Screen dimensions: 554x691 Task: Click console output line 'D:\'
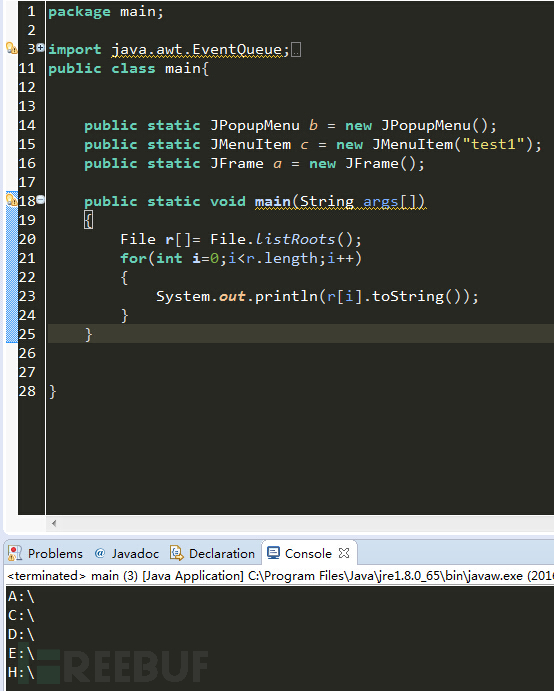coord(21,635)
